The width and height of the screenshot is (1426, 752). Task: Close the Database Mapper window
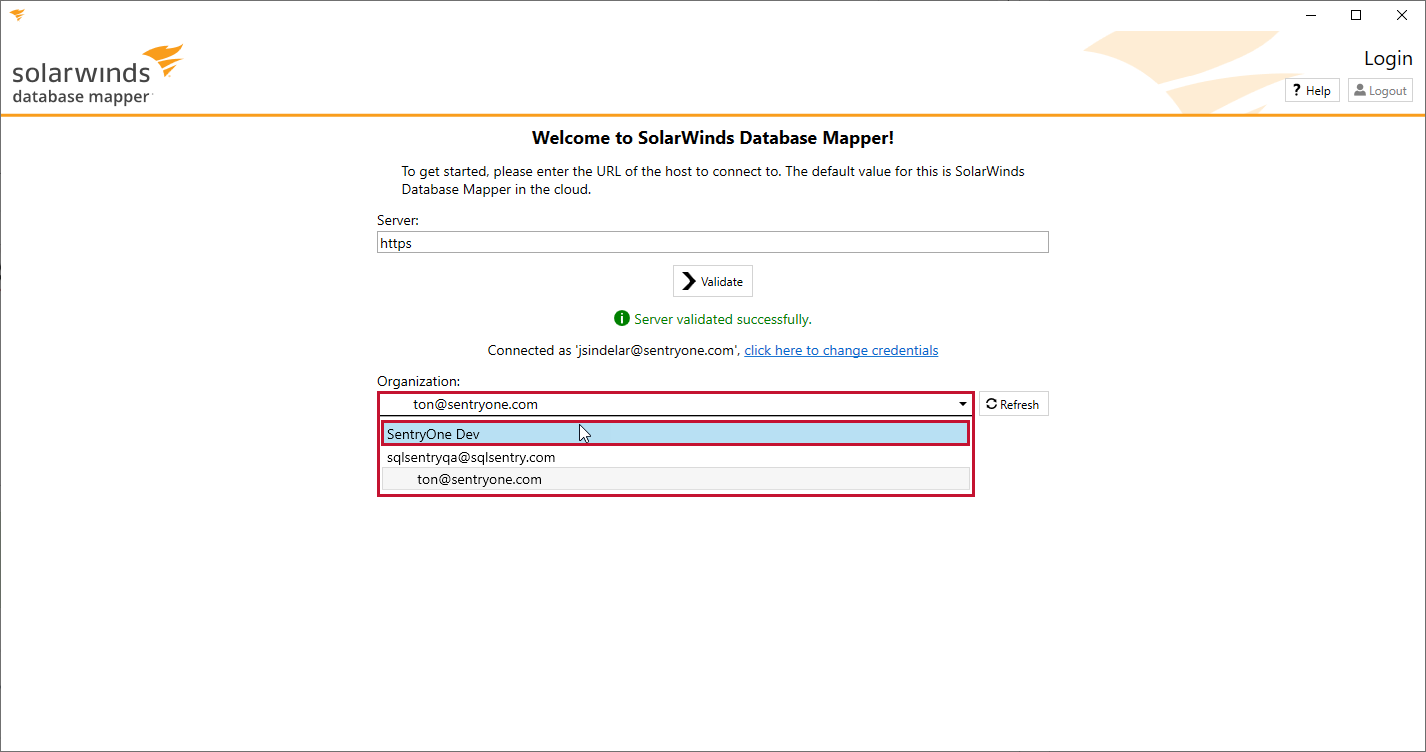pyautogui.click(x=1401, y=14)
